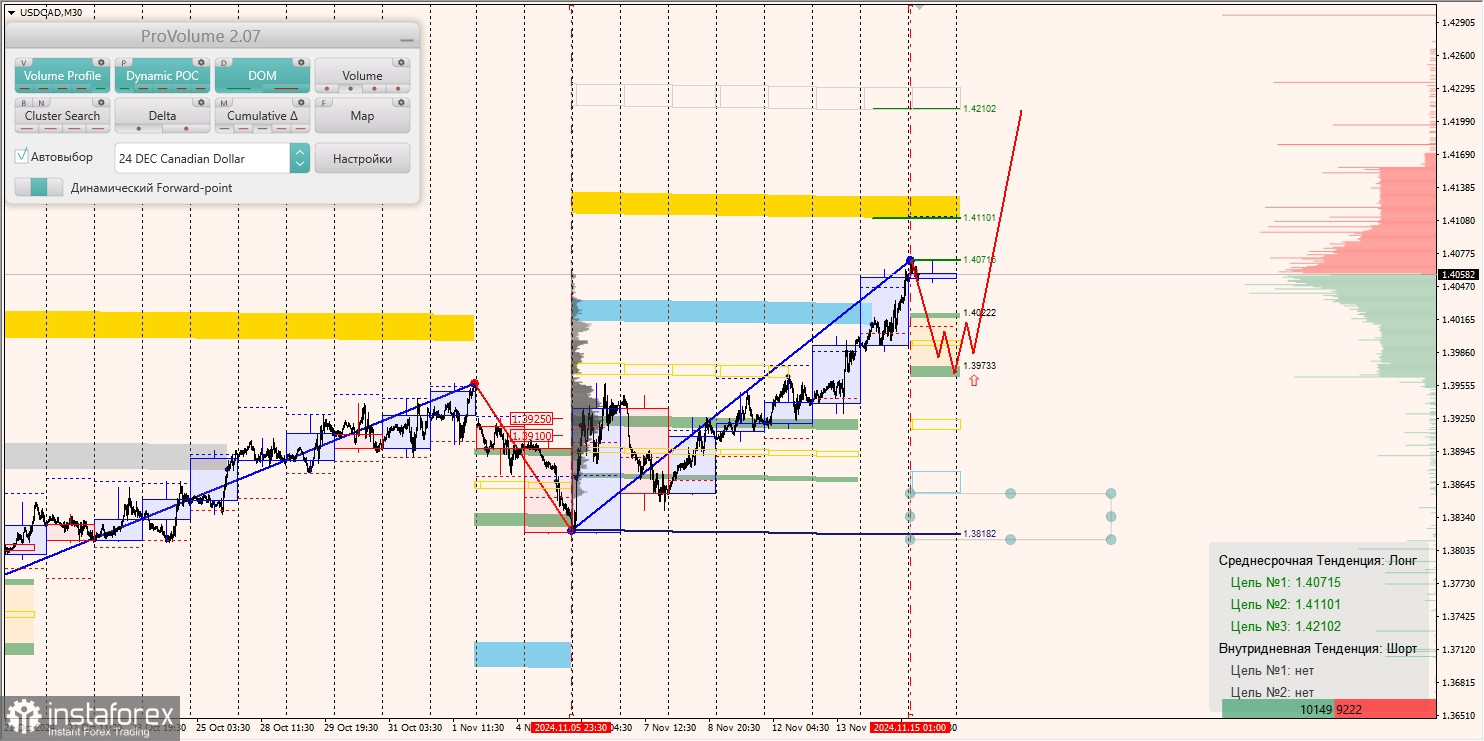Open Volume button's gear settings

[400, 62]
